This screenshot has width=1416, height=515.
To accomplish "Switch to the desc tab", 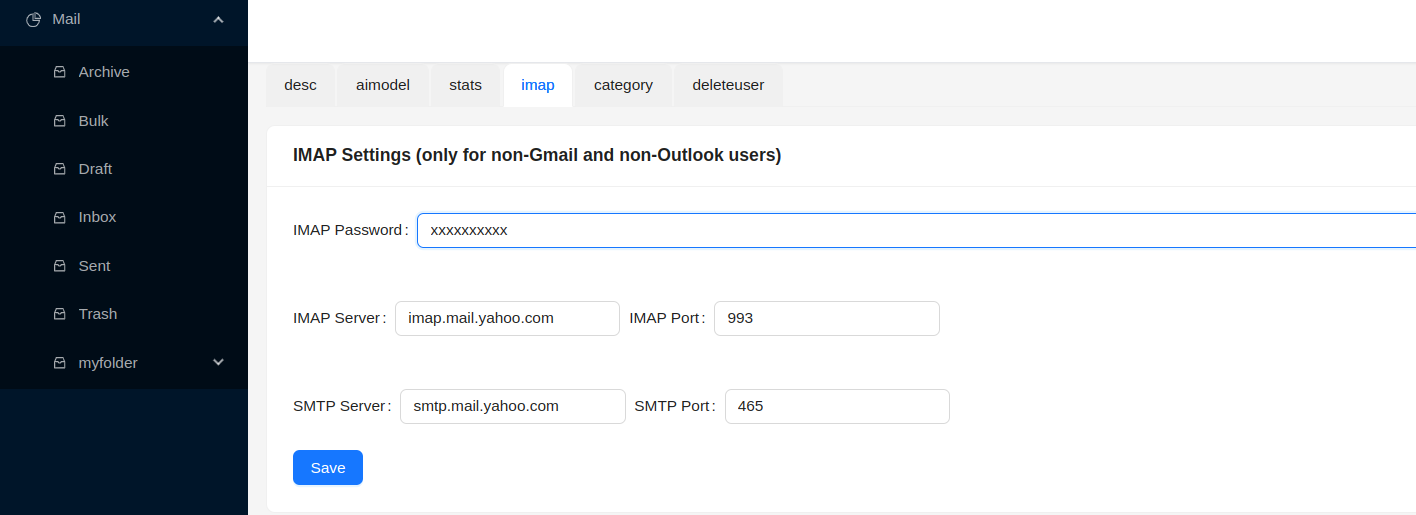I will point(300,85).
